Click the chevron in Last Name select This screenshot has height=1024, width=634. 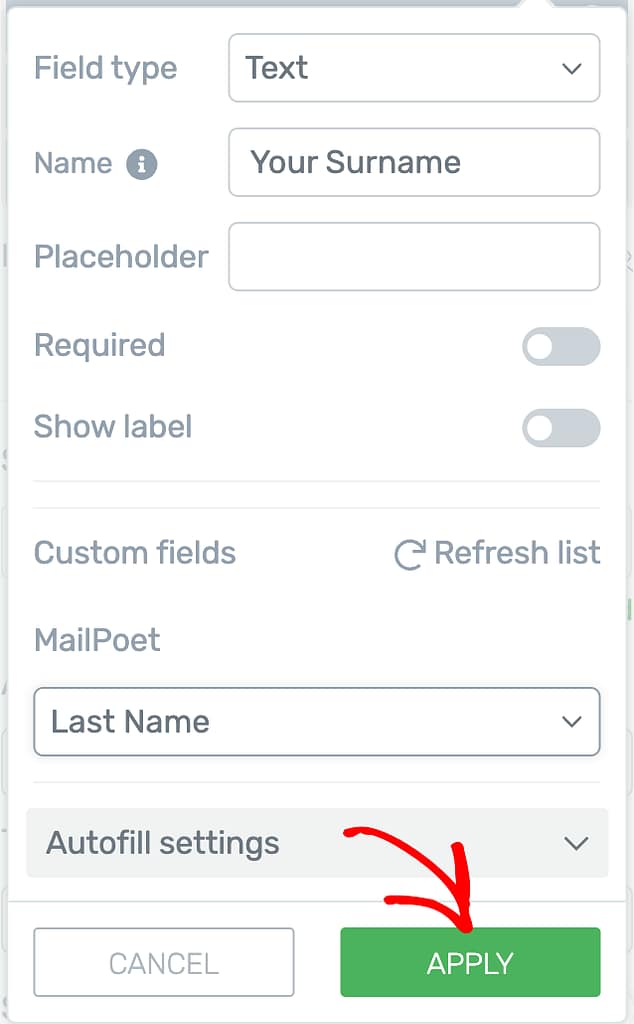coord(572,722)
